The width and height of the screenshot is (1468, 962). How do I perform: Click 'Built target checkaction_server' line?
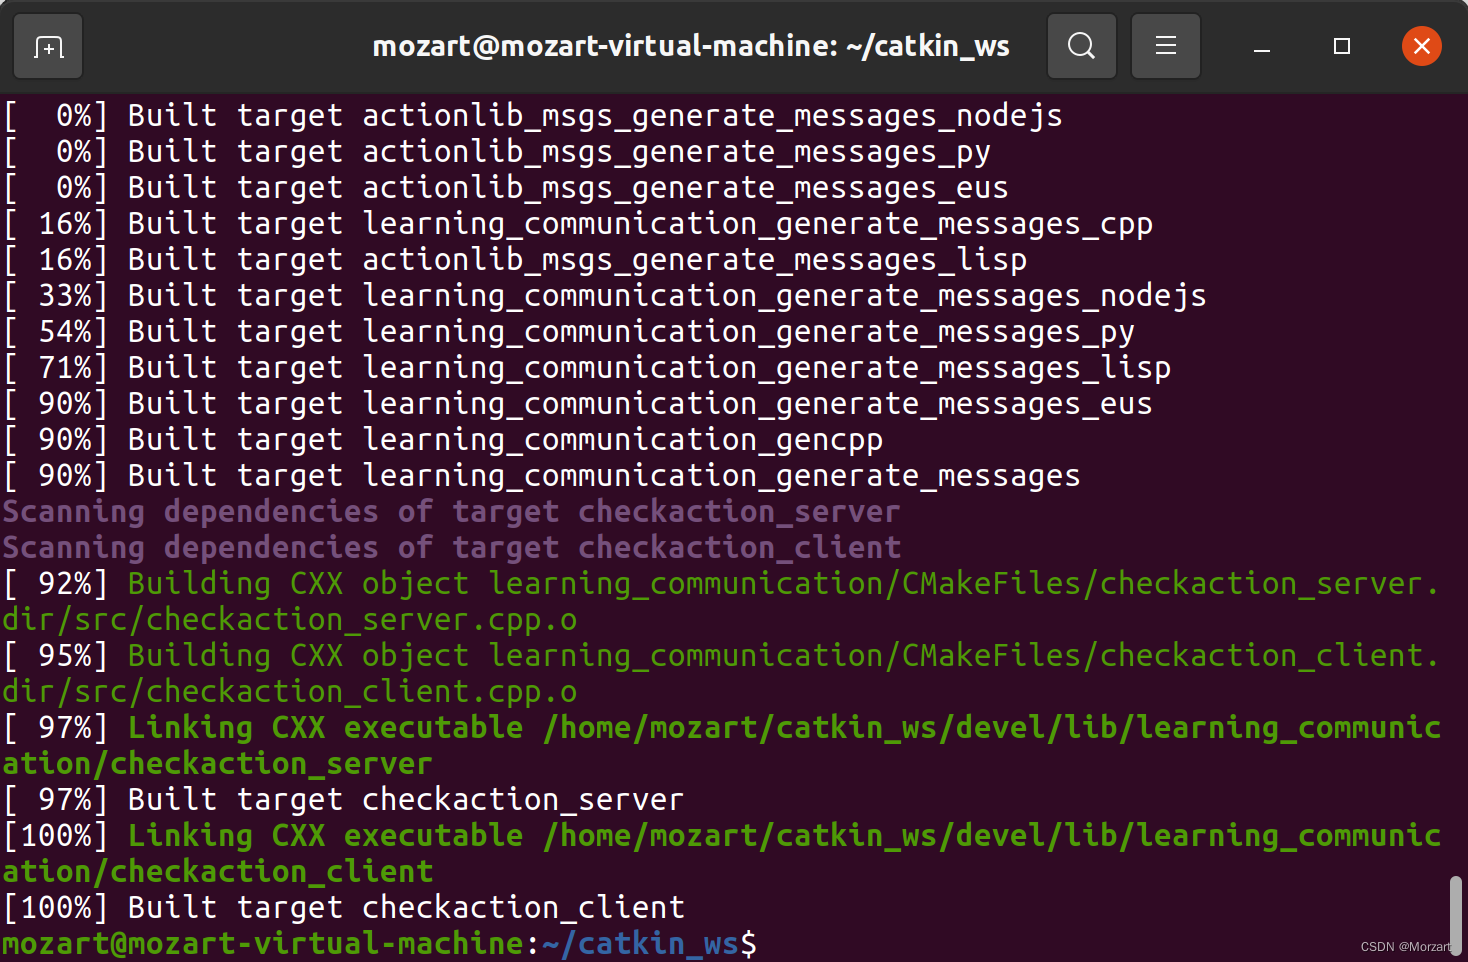tap(344, 800)
